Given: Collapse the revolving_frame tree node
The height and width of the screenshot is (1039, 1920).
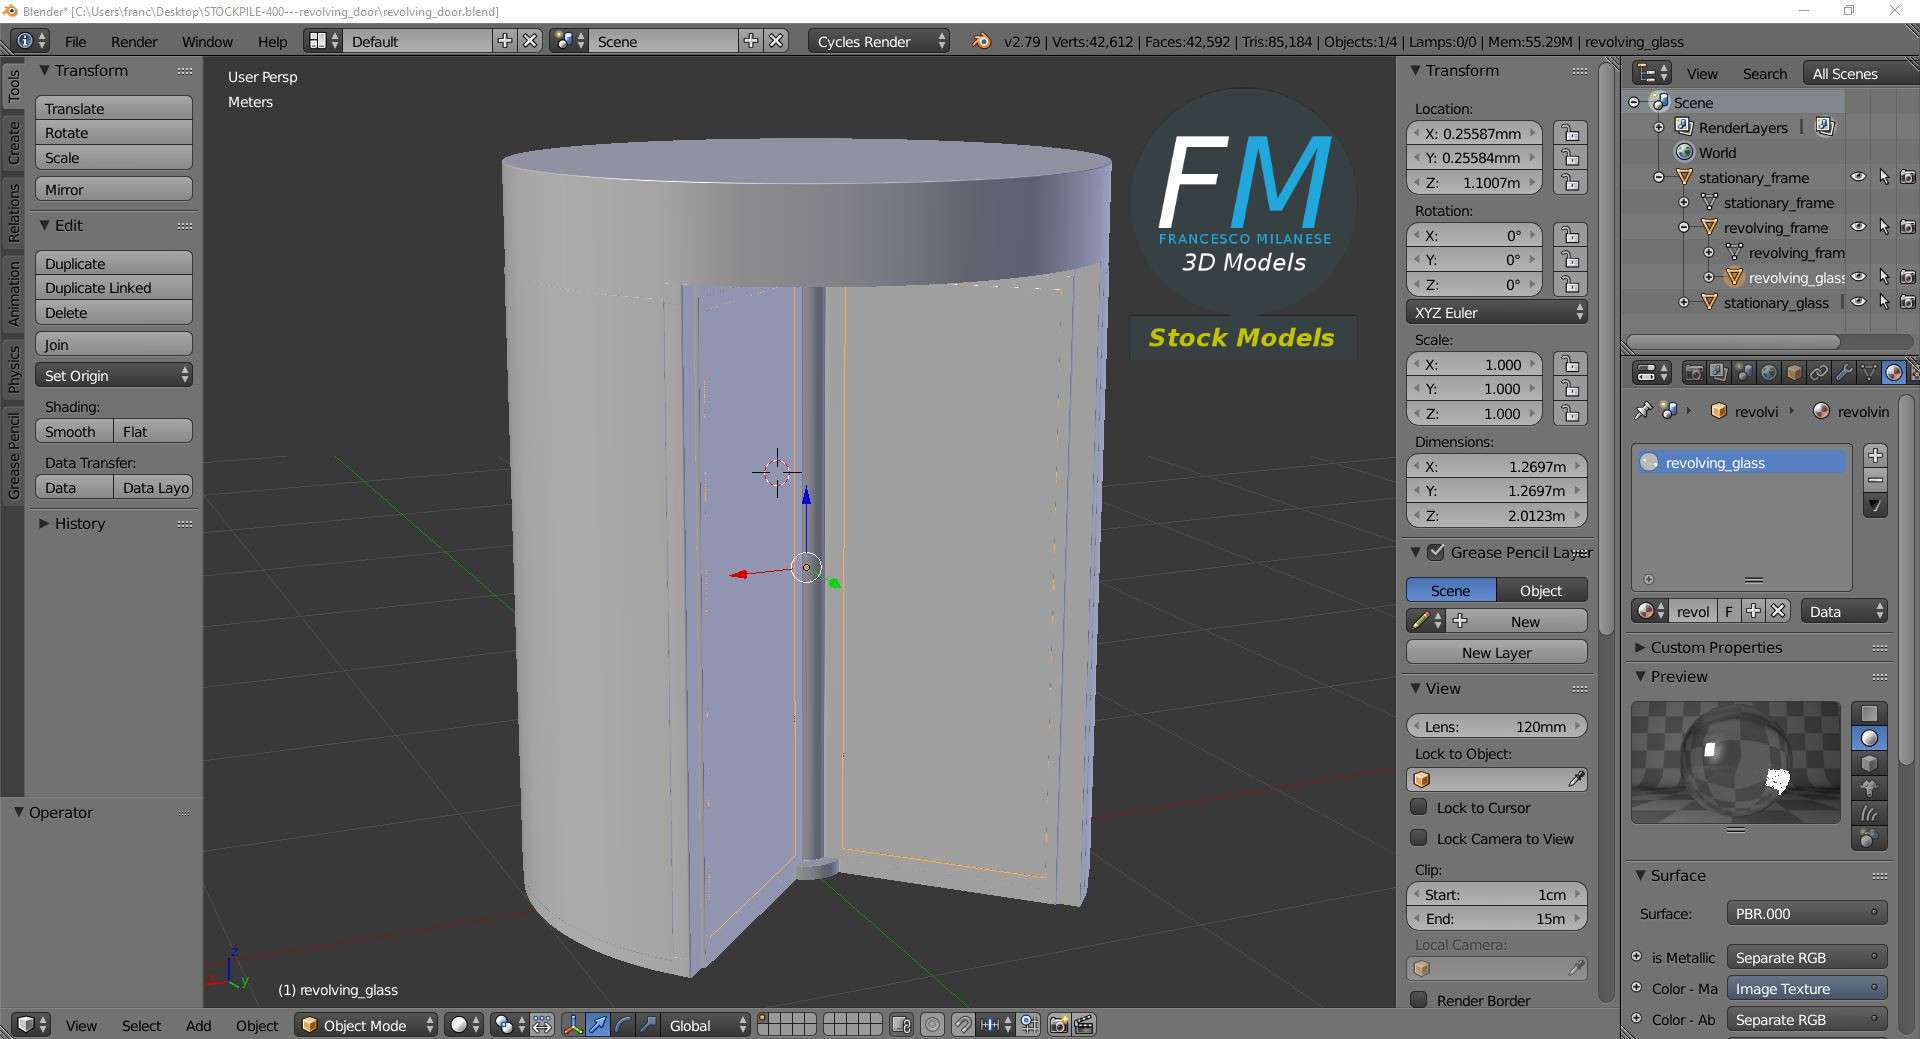Looking at the screenshot, I should click(x=1684, y=227).
